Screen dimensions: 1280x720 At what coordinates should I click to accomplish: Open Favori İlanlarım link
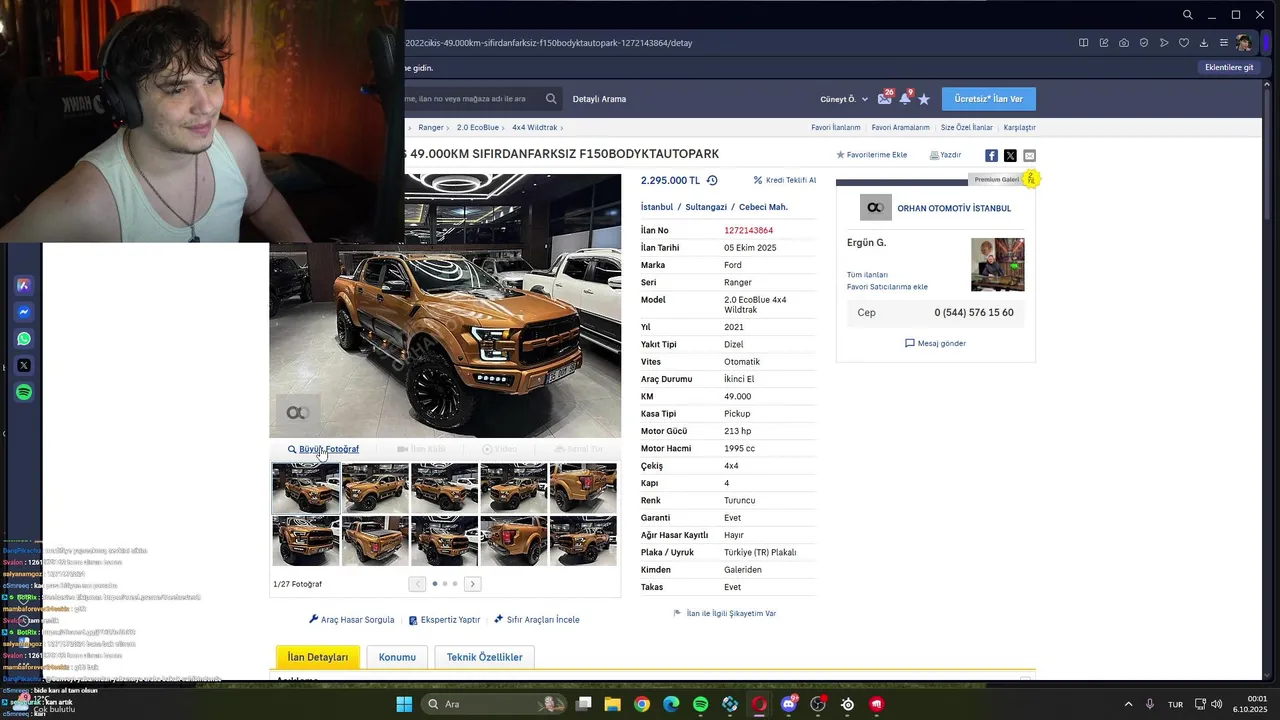click(x=836, y=128)
